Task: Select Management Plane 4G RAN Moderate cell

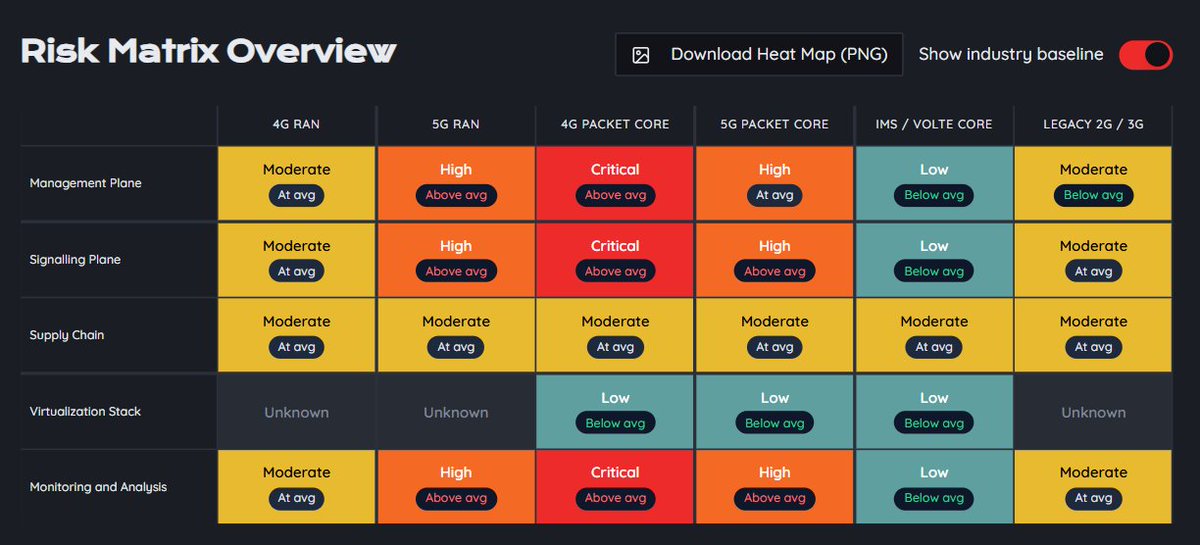Action: pyautogui.click(x=297, y=183)
